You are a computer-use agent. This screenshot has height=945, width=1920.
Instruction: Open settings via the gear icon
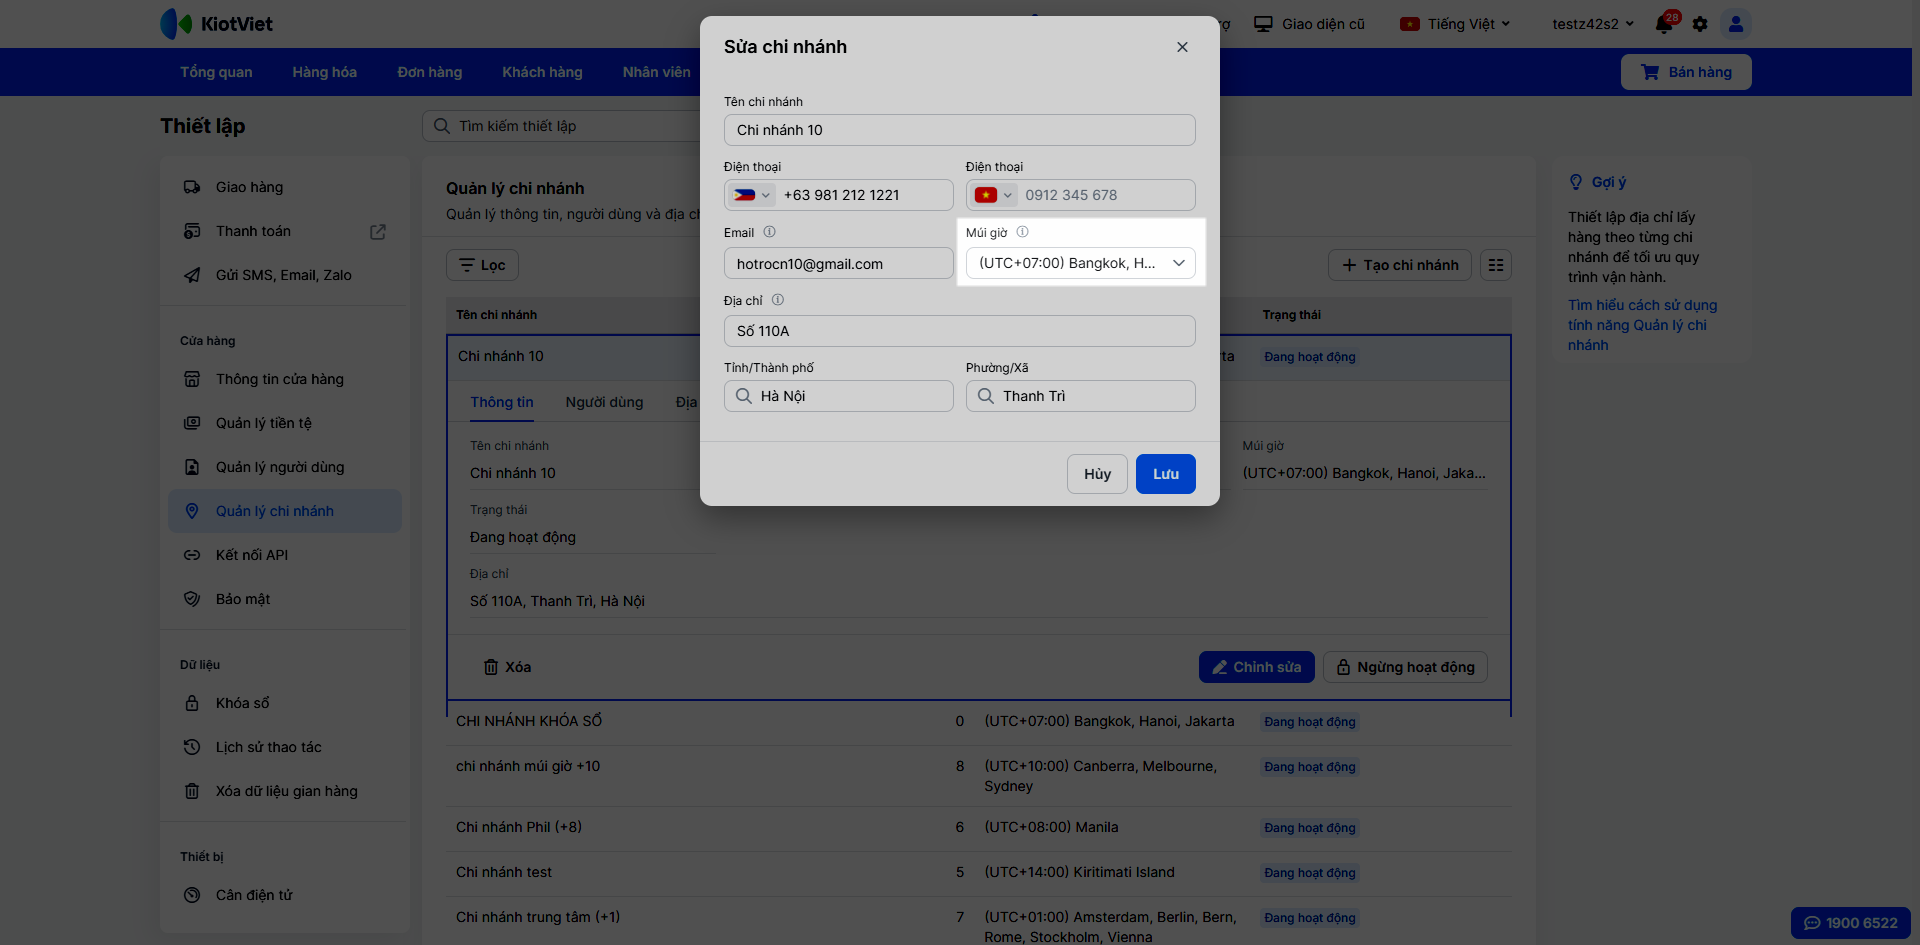pyautogui.click(x=1700, y=24)
